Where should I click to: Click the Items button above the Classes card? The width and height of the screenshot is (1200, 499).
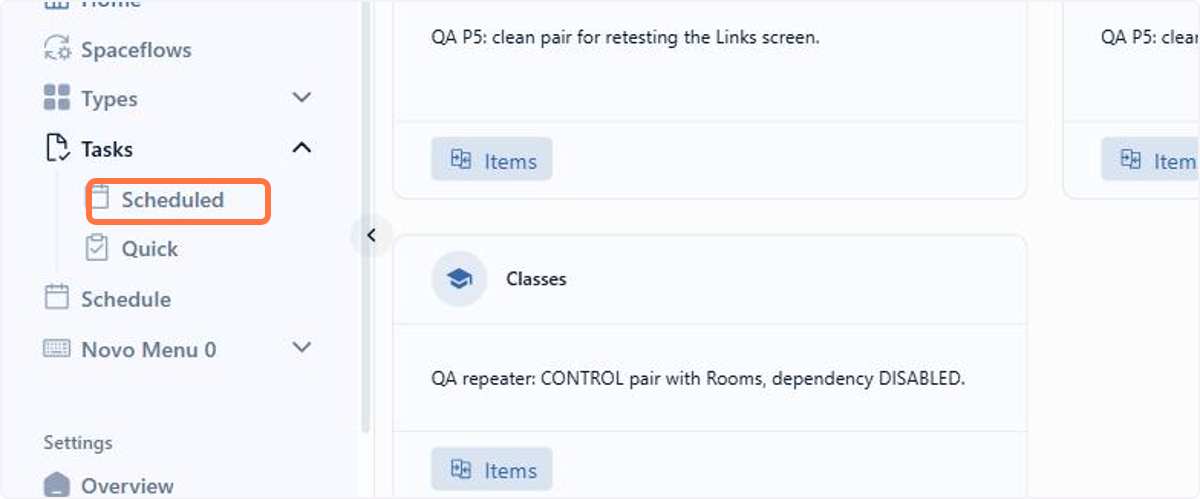492,161
